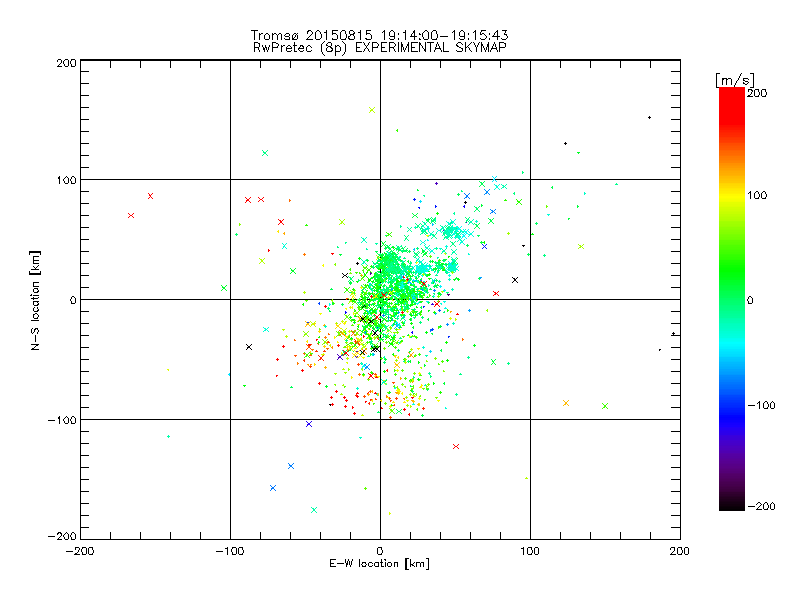Click the plot title 'Tromsø 20150815 19:14:00-19:15:43'

(x=379, y=35)
